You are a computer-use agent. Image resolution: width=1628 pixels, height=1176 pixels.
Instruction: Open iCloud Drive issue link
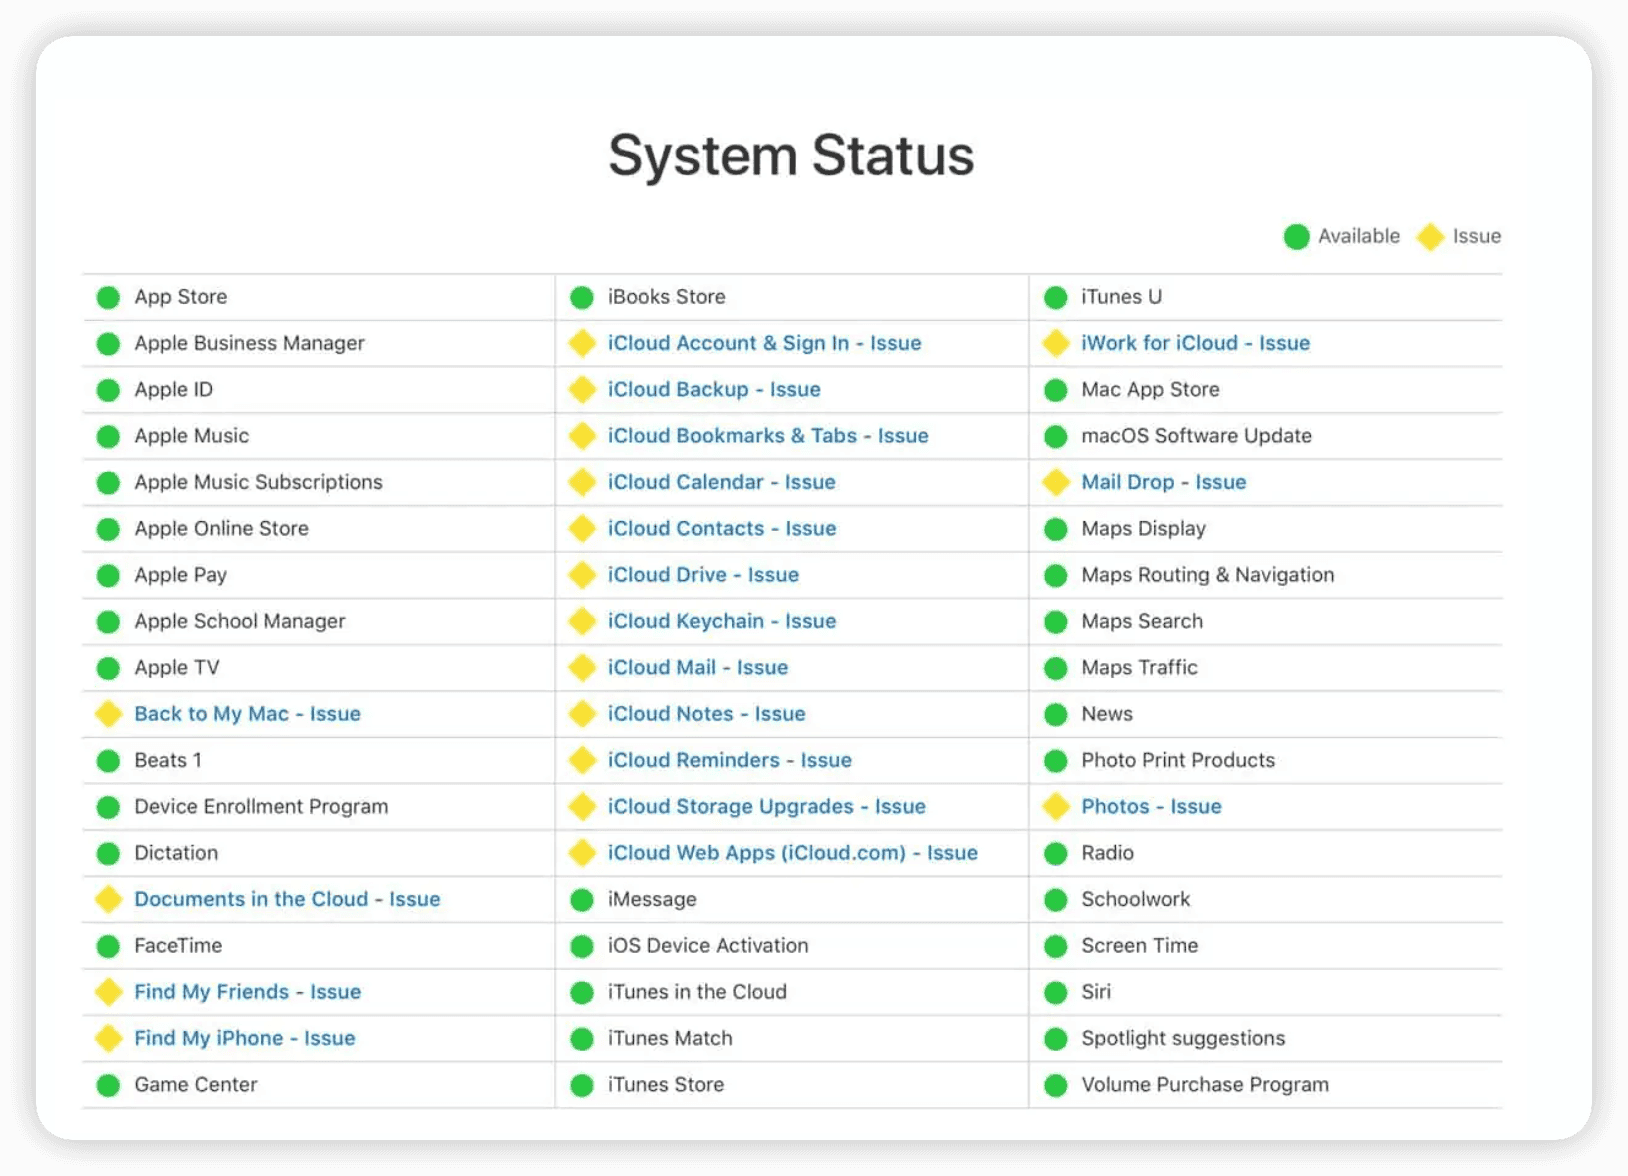(x=703, y=575)
